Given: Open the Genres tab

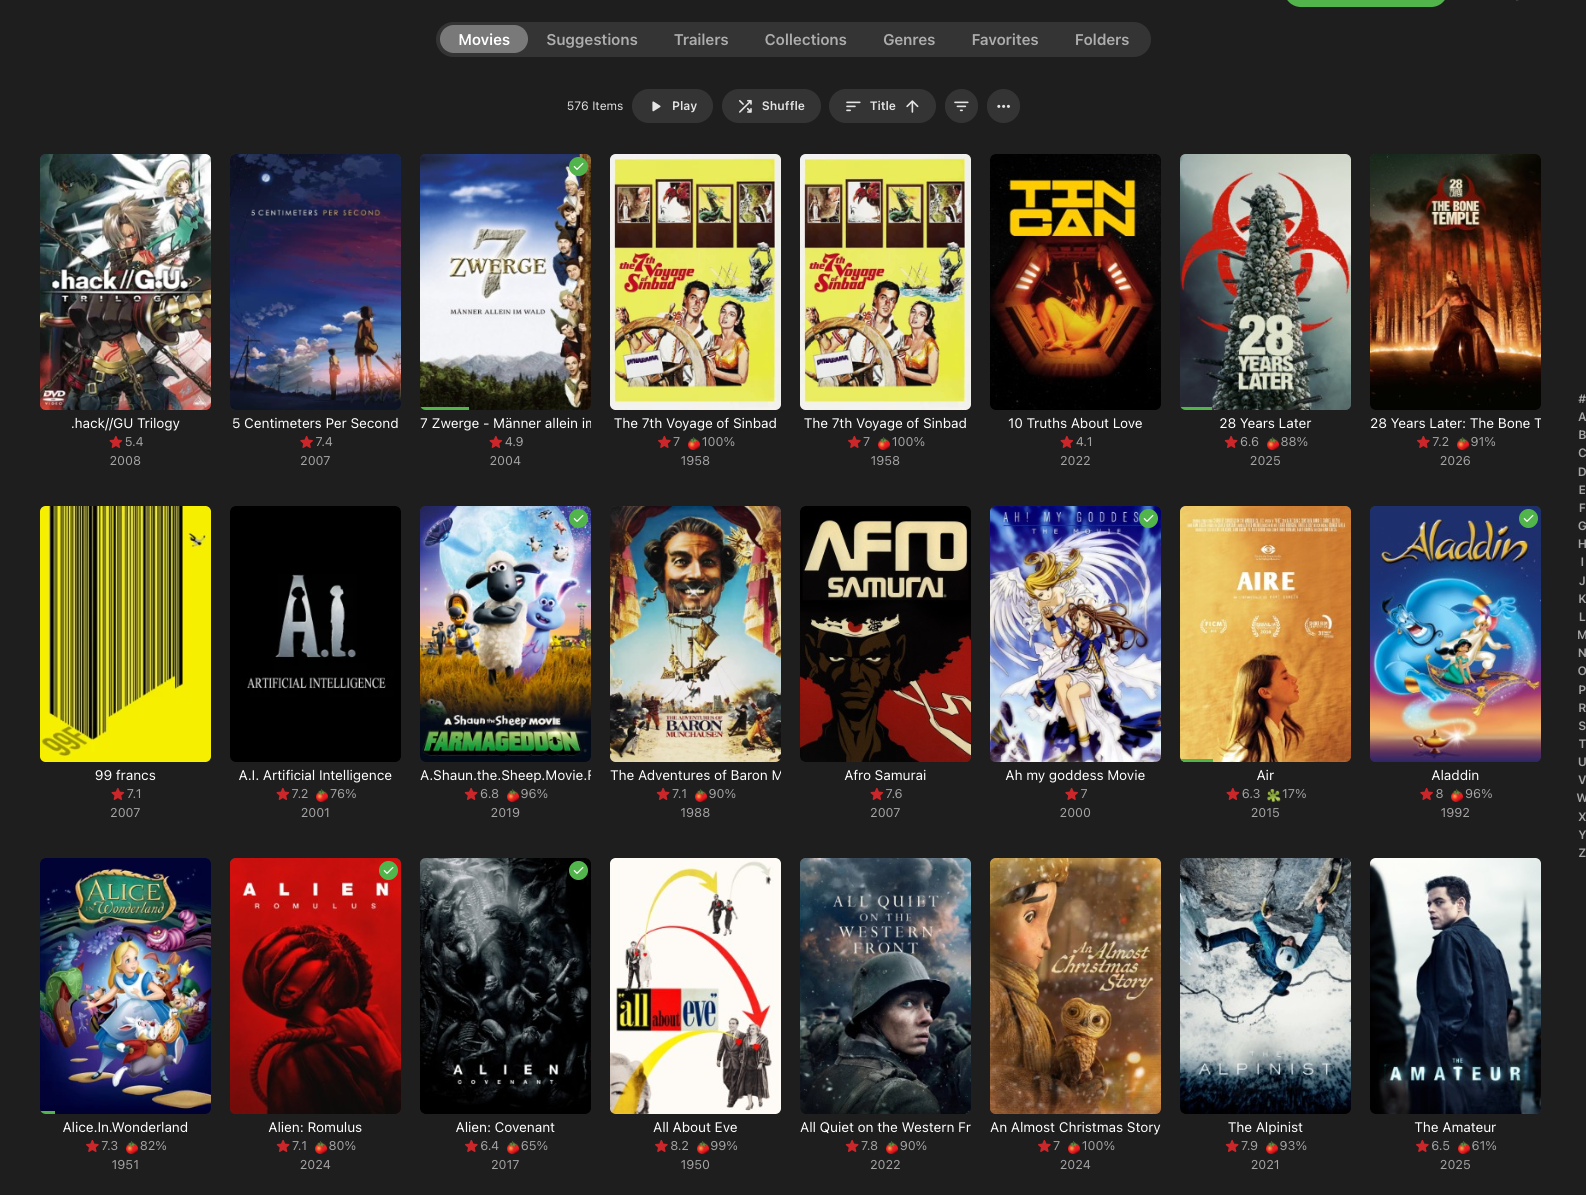Looking at the screenshot, I should tap(909, 40).
